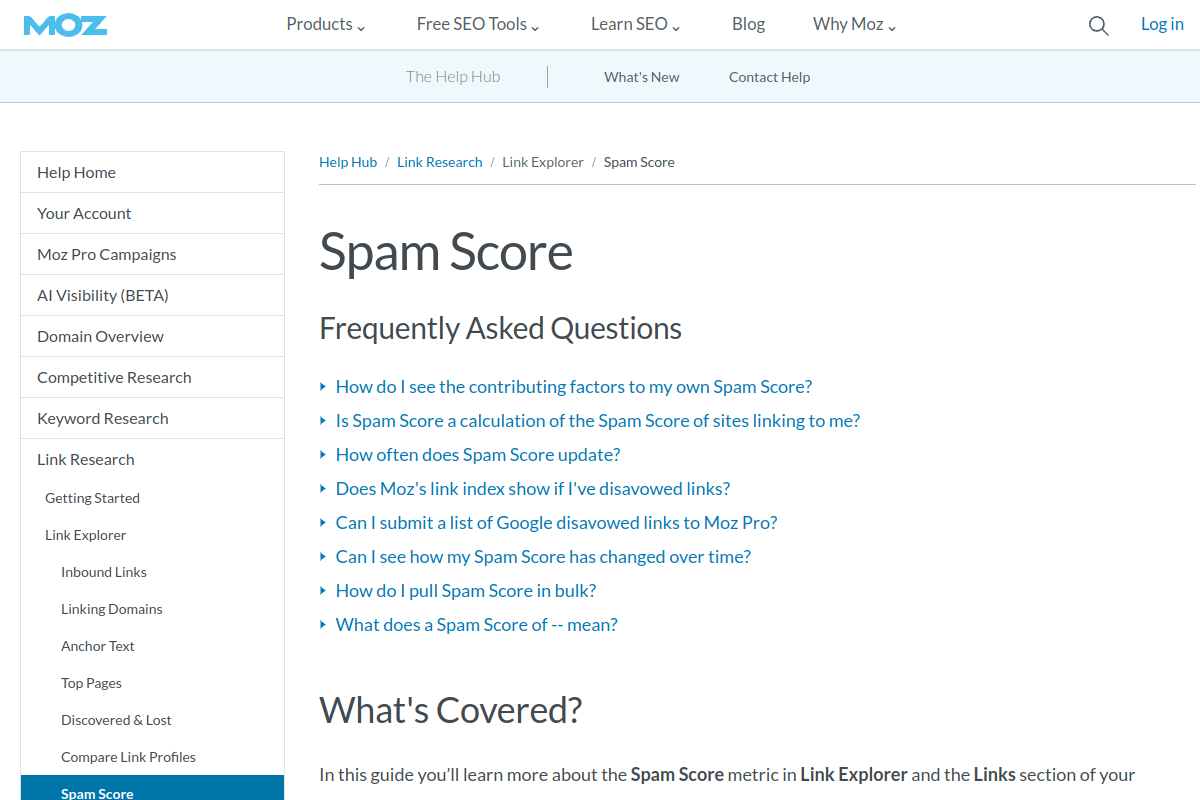Screen dimensions: 1200x800
Task: Open the Link Explorer breadcrumb link
Action: (x=543, y=161)
